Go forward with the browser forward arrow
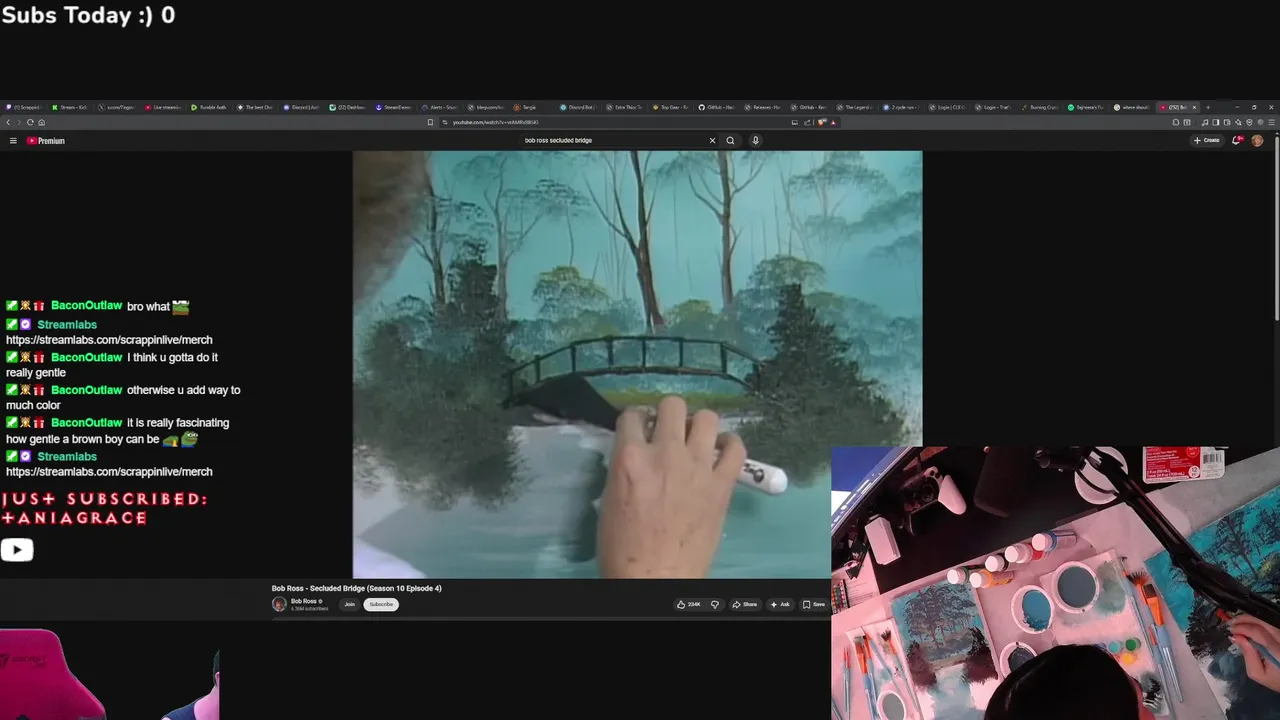The image size is (1280, 720). (19, 122)
